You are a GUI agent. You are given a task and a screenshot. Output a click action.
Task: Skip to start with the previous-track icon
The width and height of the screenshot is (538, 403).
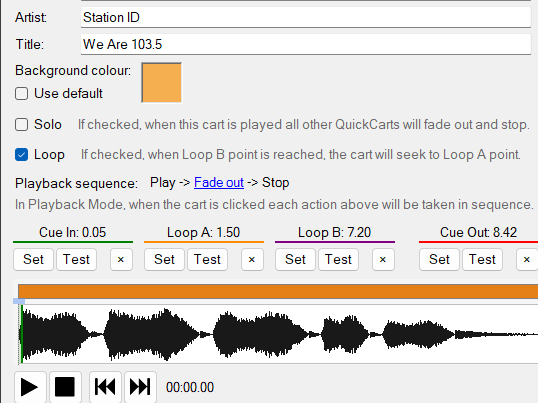[105, 387]
